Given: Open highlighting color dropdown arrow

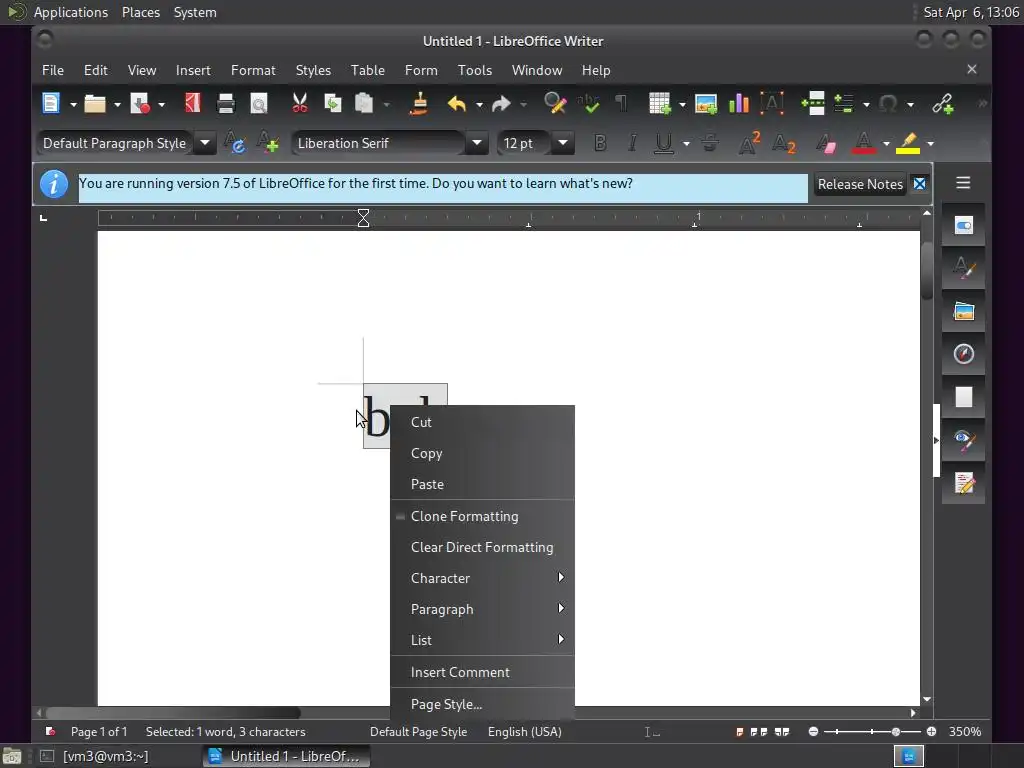Looking at the screenshot, I should pos(931,144).
